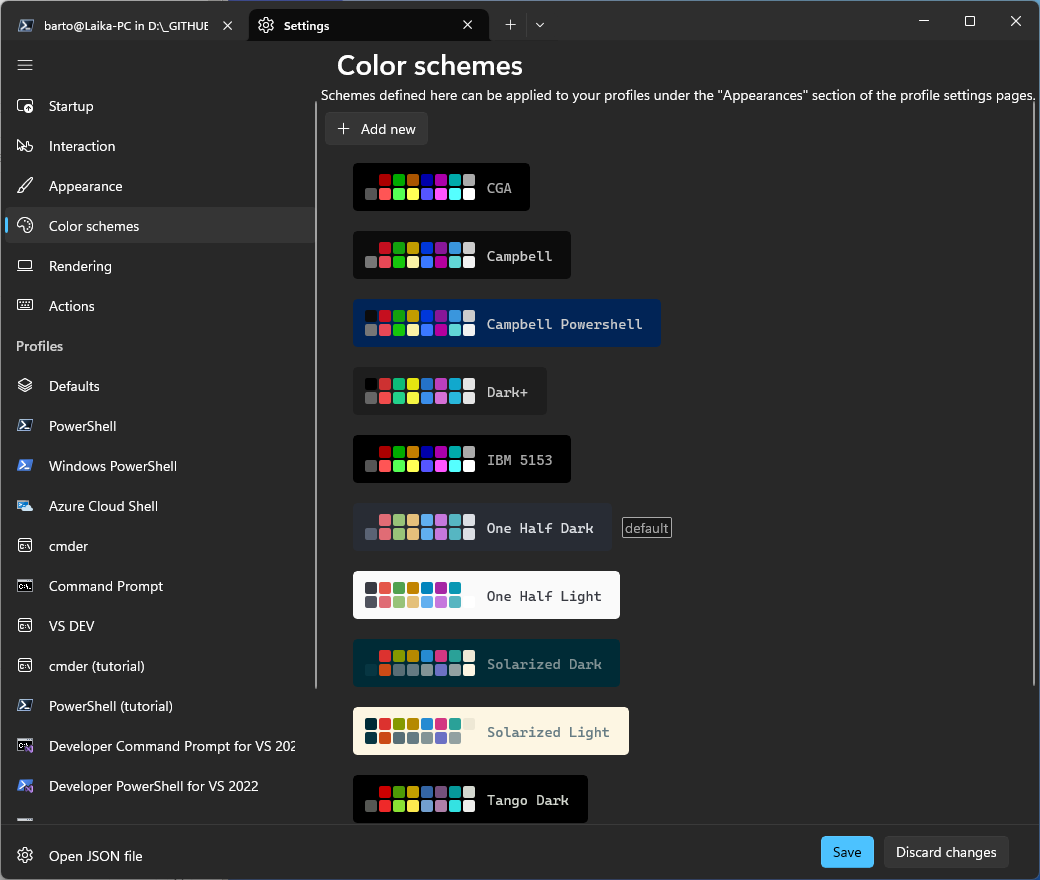Click the hamburger navigation menu icon
The width and height of the screenshot is (1040, 880).
pos(26,65)
